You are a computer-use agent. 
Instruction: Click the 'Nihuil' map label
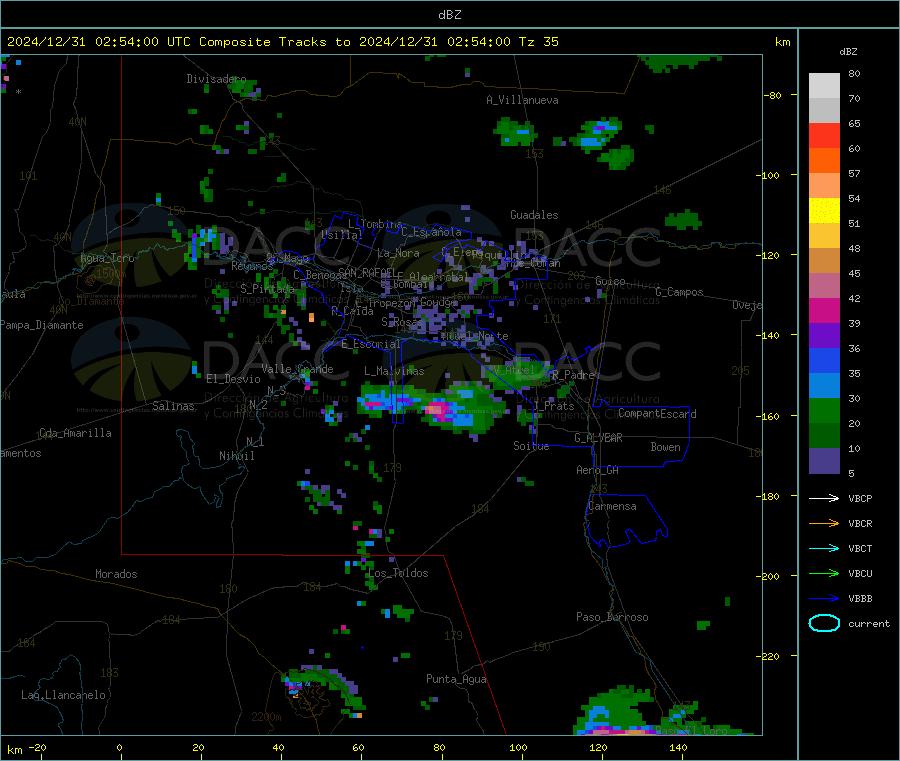click(x=236, y=456)
